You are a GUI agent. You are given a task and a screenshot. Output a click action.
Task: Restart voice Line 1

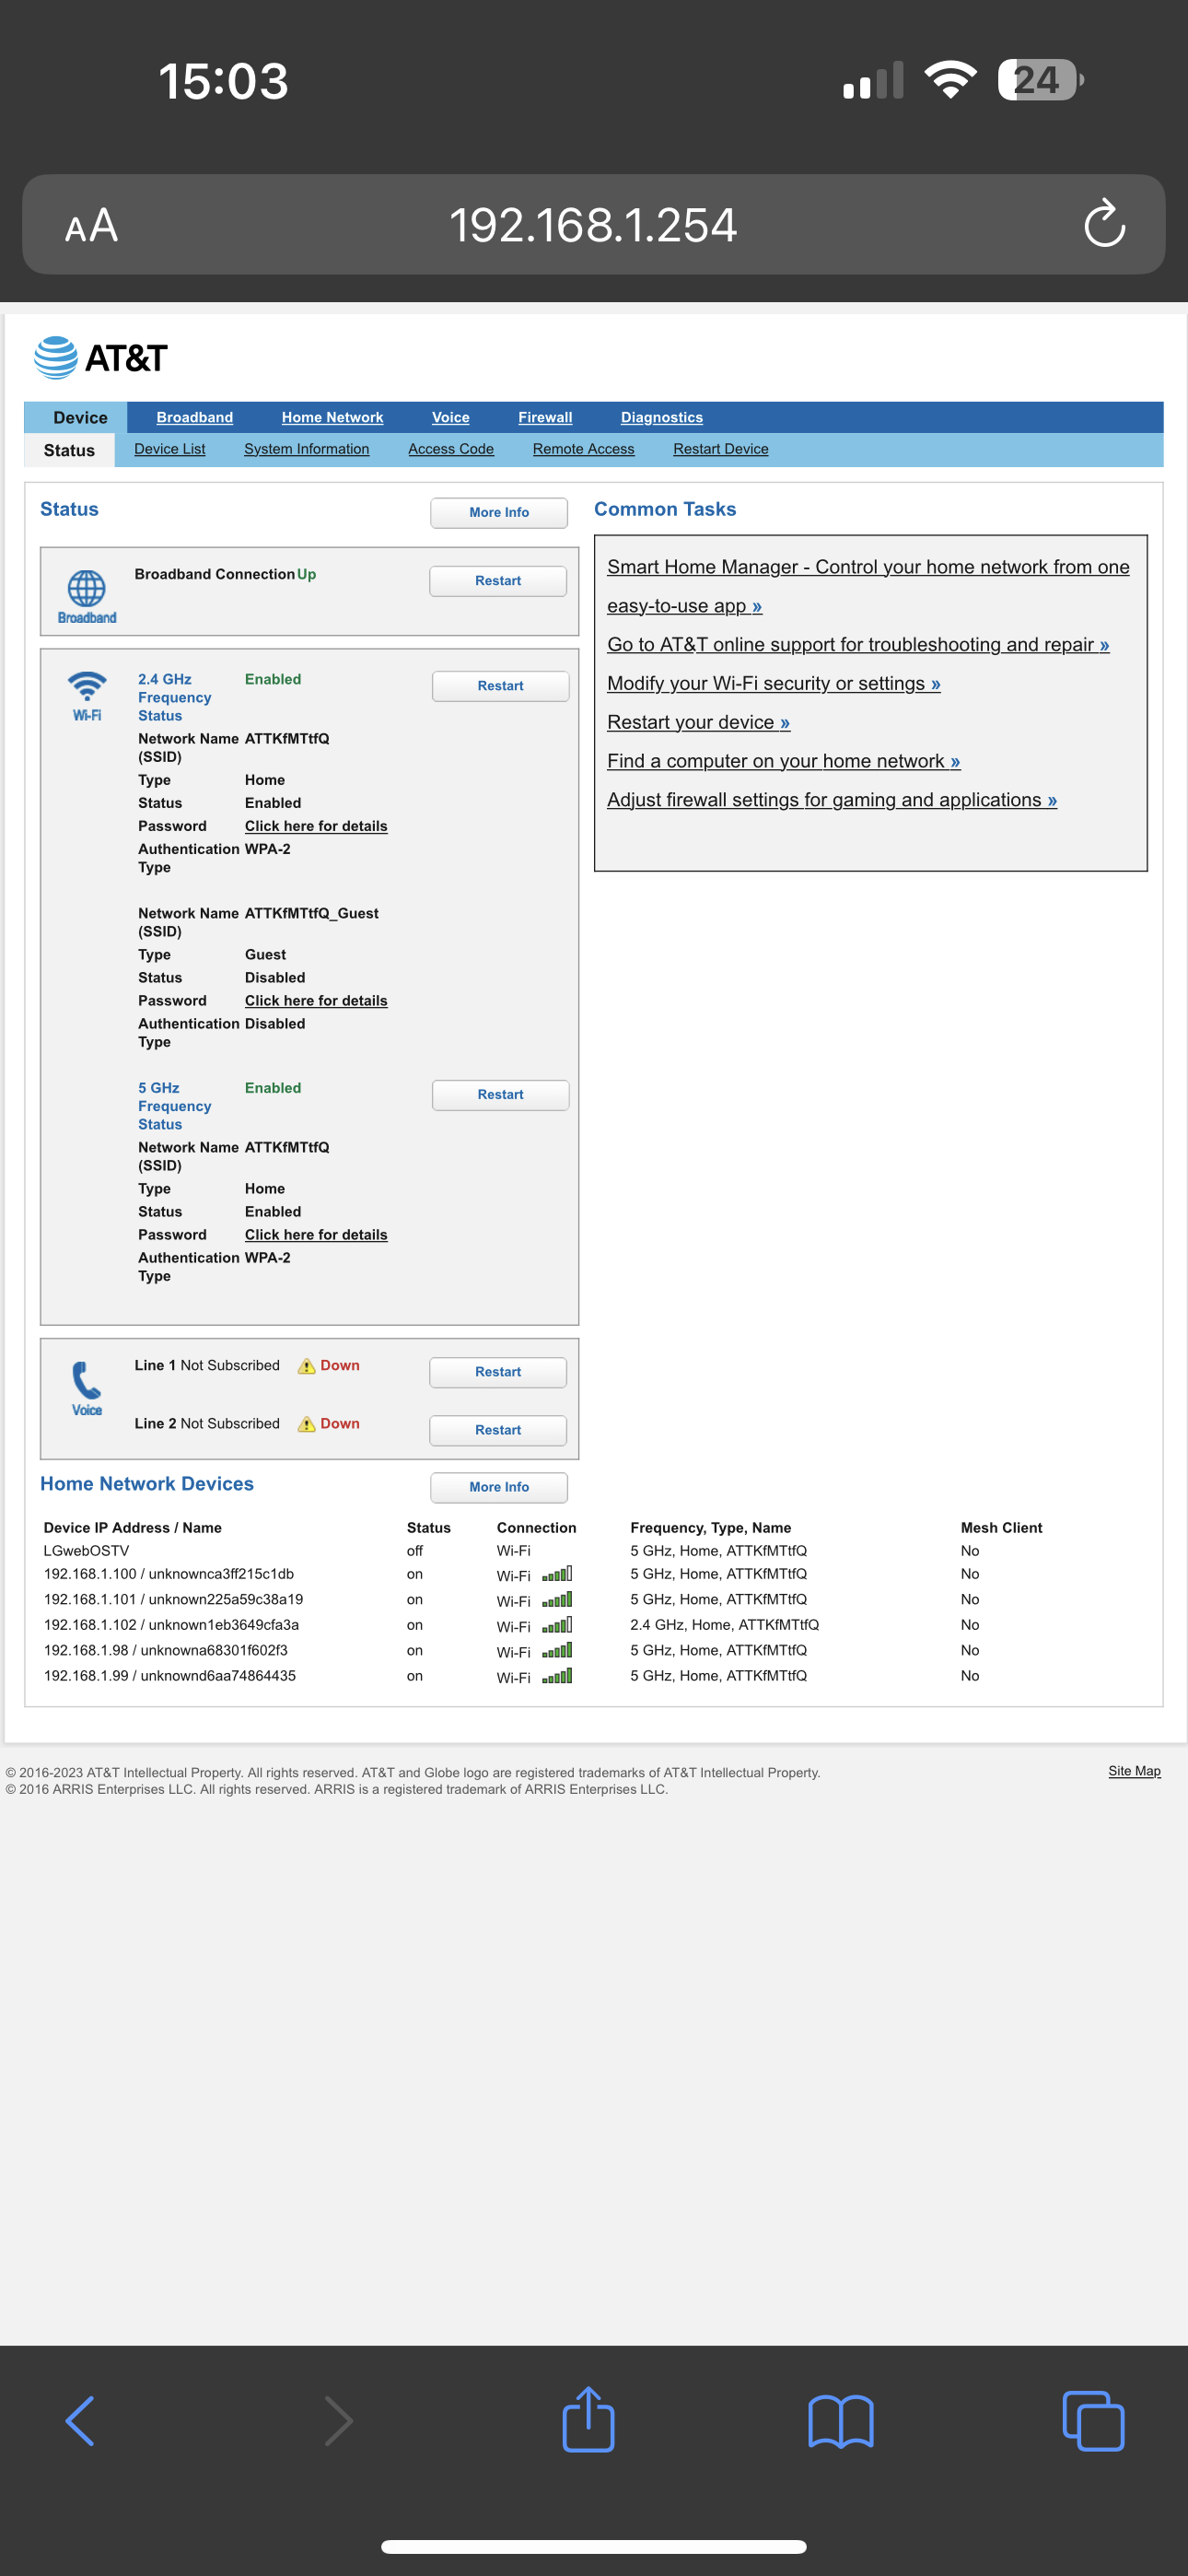coord(498,1372)
